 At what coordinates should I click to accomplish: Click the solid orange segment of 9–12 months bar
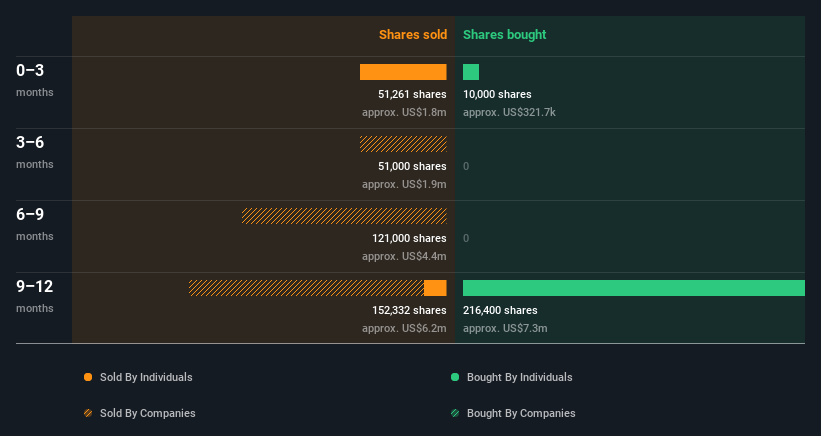click(435, 288)
